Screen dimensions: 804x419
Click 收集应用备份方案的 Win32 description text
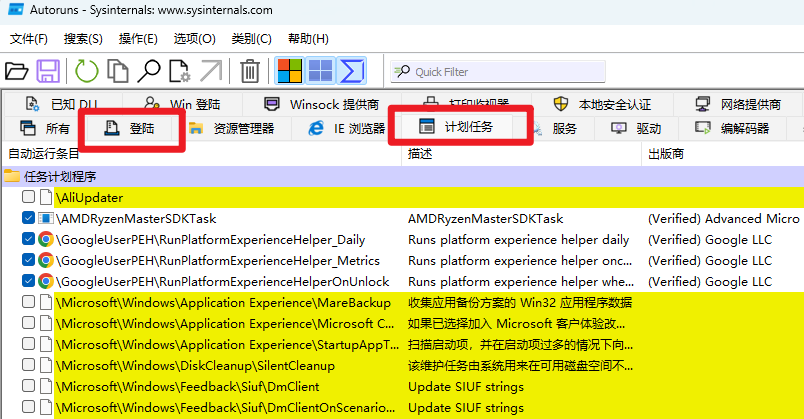[x=520, y=303]
